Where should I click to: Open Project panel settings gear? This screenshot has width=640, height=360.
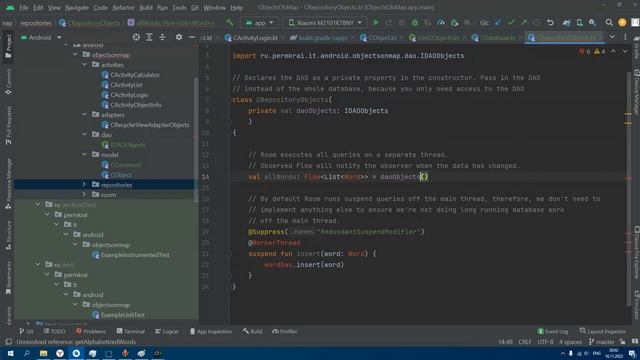click(179, 38)
